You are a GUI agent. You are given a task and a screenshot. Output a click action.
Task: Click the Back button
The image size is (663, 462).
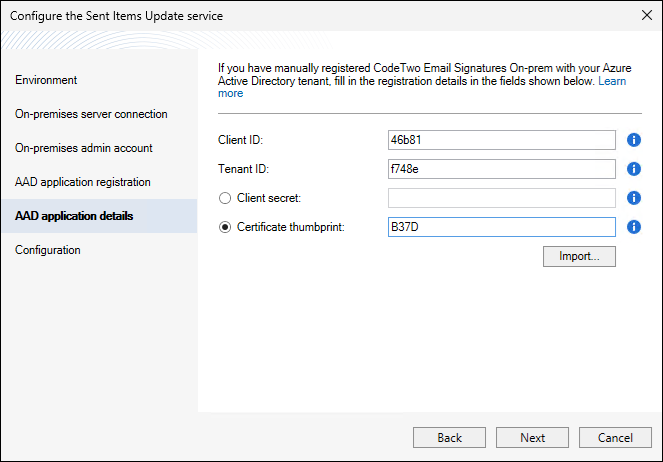pos(449,438)
